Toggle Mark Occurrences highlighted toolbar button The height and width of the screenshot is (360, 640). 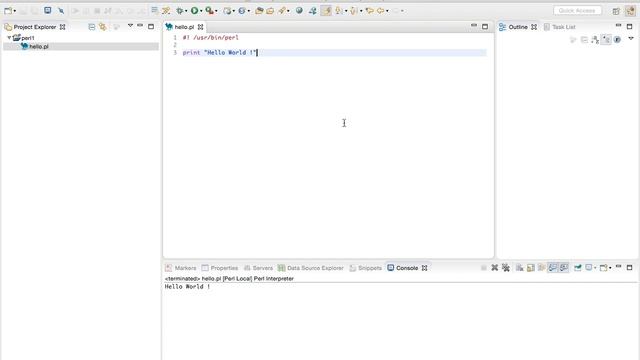[326, 11]
